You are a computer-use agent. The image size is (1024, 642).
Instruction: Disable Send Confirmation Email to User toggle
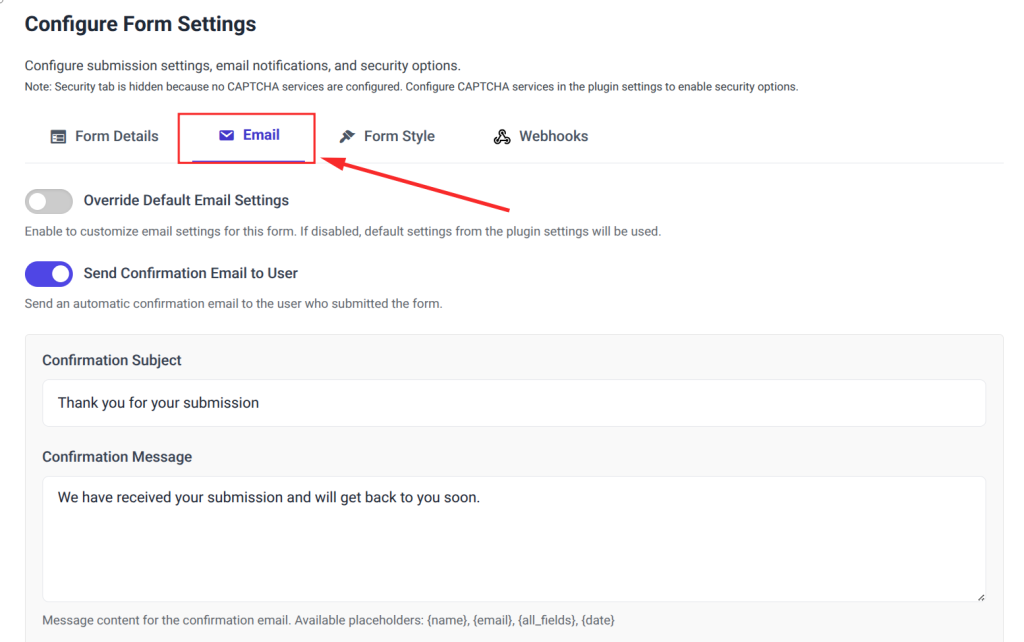pyautogui.click(x=49, y=274)
